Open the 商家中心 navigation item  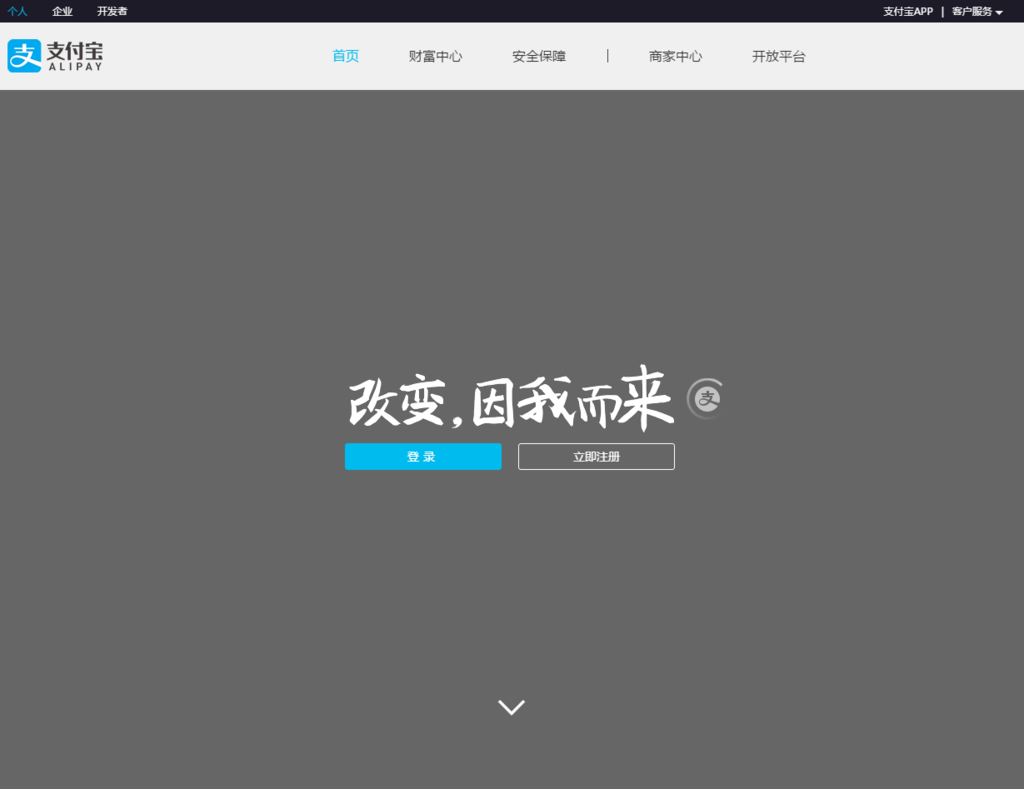(x=675, y=56)
